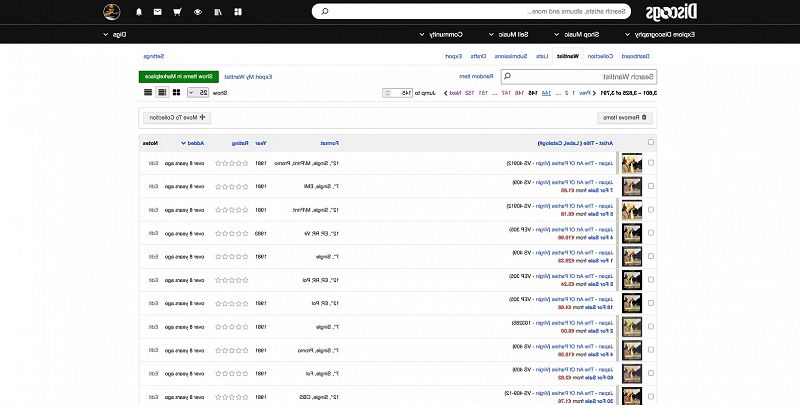Set star rating for the 12" Single CBS release

coord(232,397)
